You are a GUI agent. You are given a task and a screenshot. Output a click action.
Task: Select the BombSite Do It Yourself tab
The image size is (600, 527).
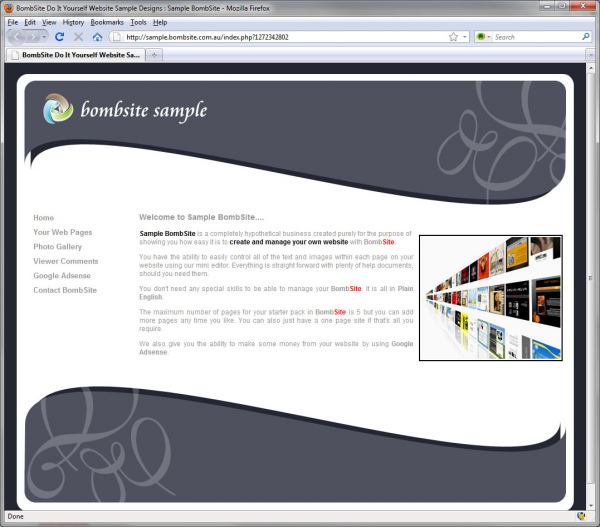75,55
